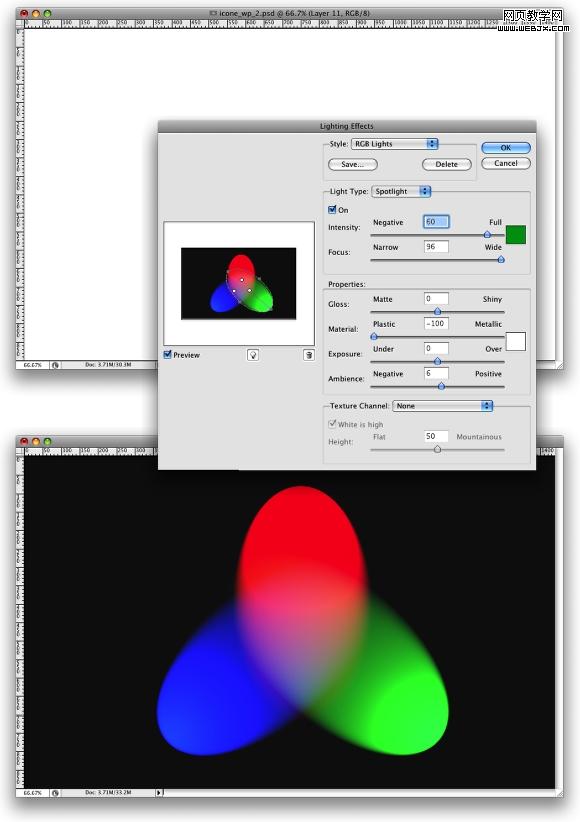580x822 pixels.
Task: Click the Height value field showing 50
Action: tap(436, 436)
